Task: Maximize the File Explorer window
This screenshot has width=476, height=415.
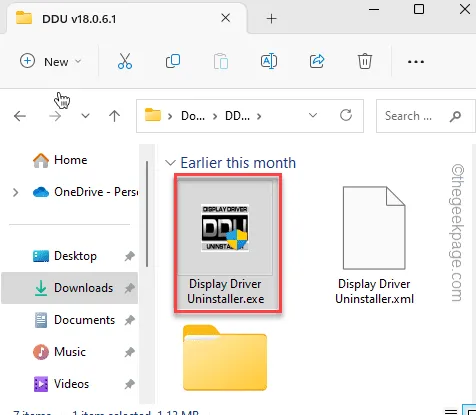Action: [x=419, y=9]
